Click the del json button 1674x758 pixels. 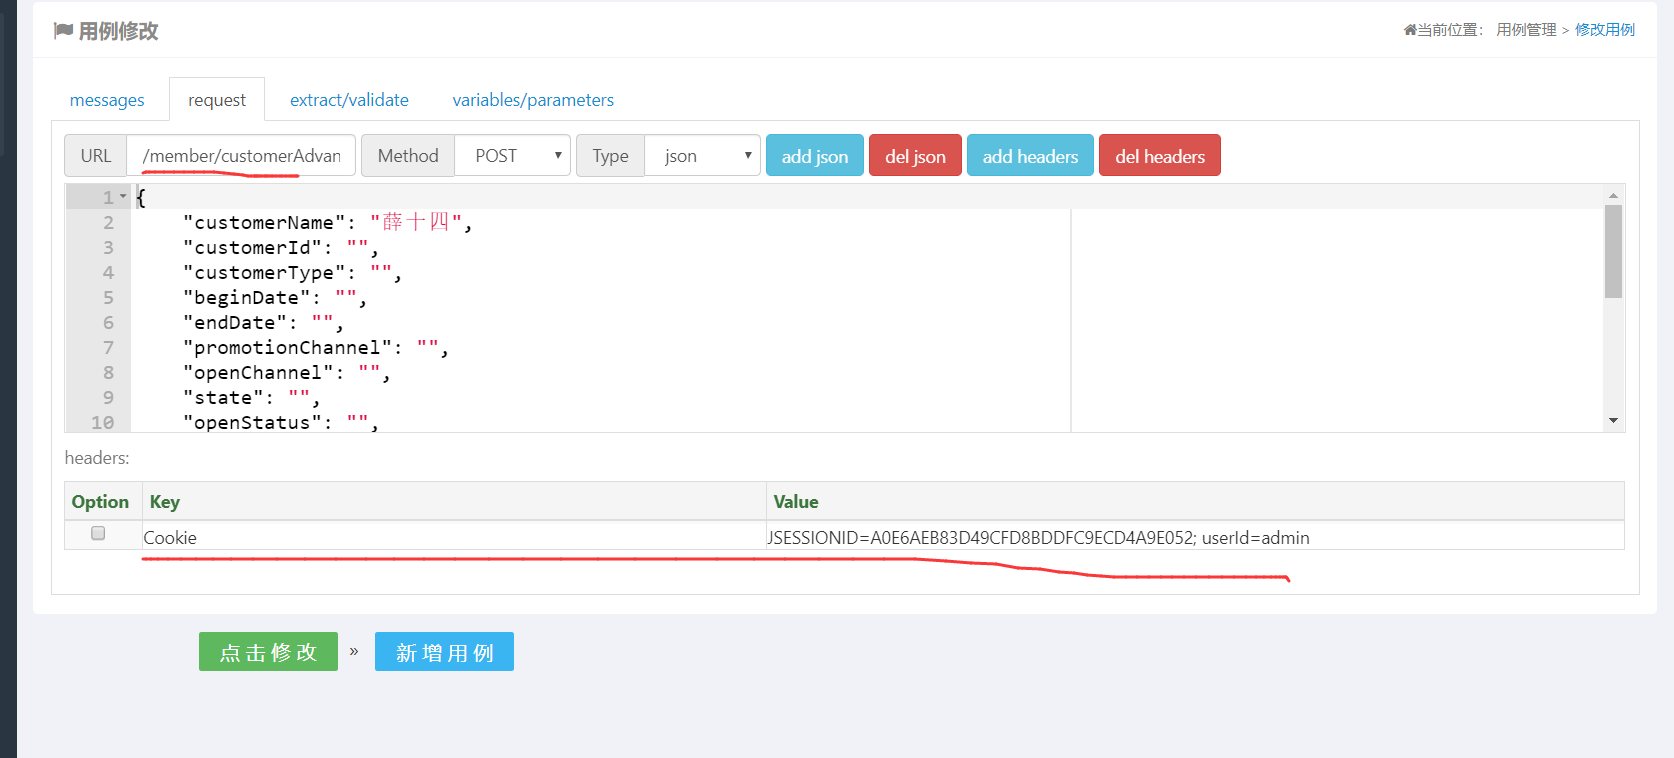(x=915, y=155)
